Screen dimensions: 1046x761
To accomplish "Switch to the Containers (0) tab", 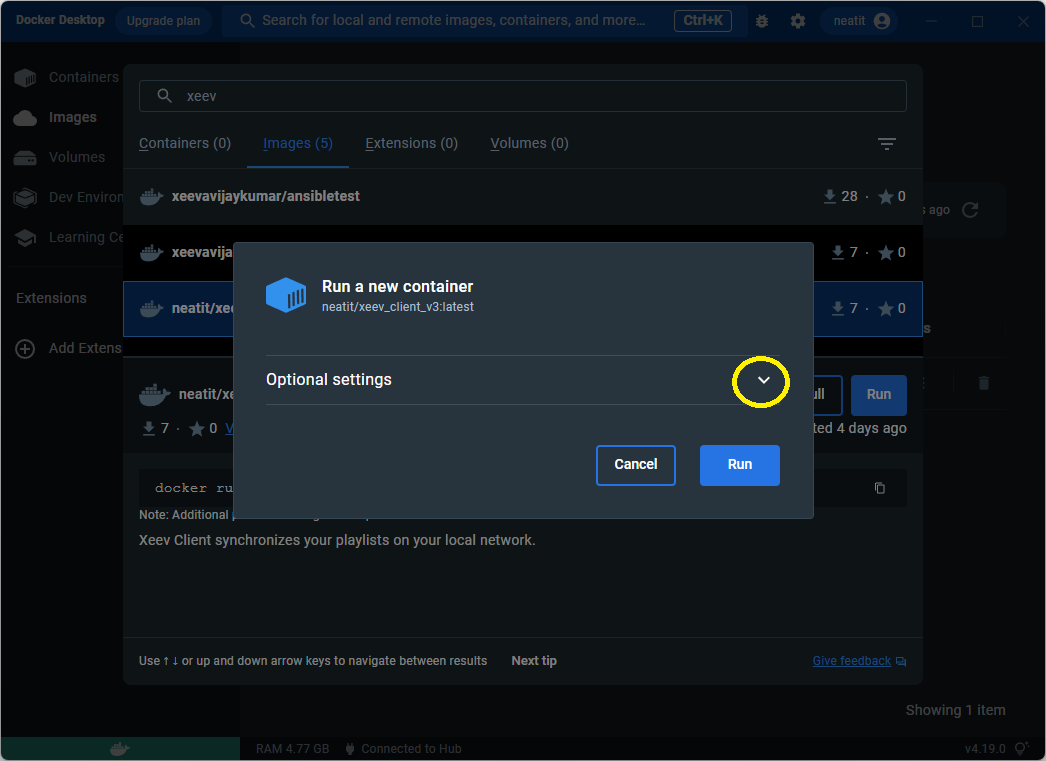I will [x=185, y=144].
